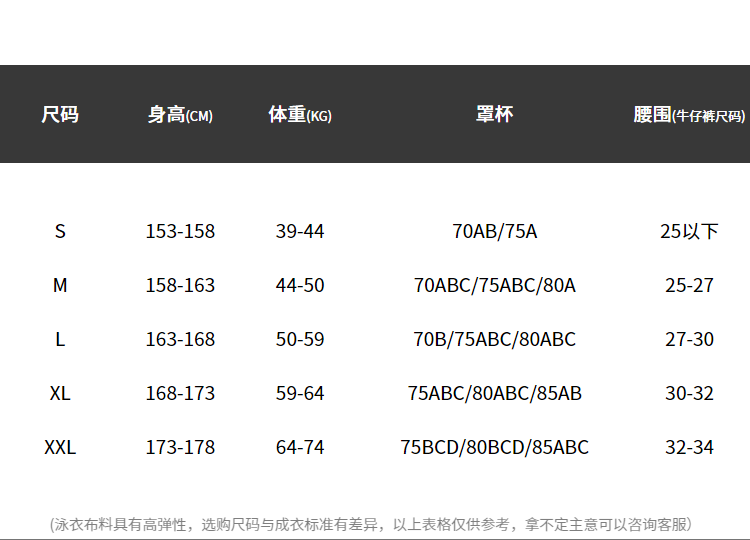Screen dimensions: 750x540
Task: Click height value 153-158
Action: [x=180, y=231]
